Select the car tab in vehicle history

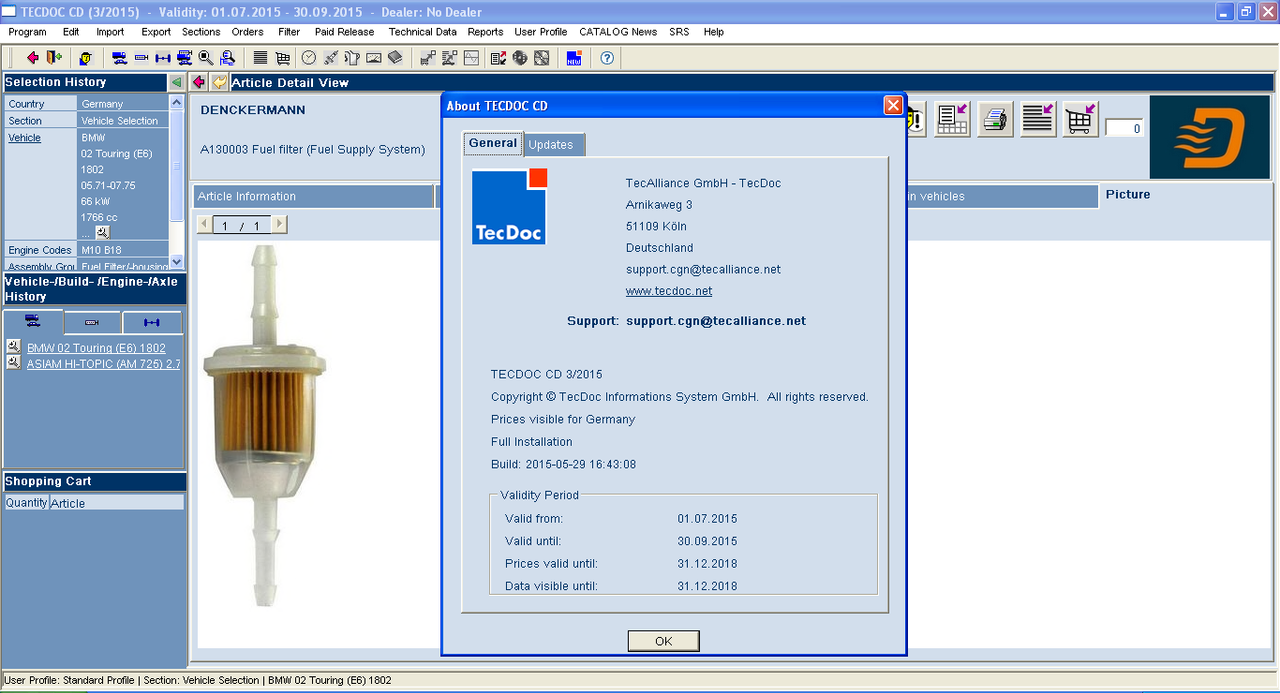click(33, 322)
